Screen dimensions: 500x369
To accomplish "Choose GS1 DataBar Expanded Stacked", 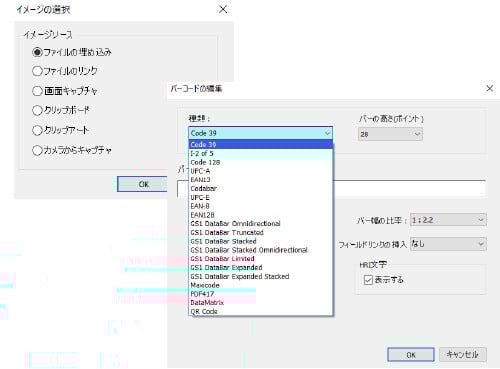I will (261, 276).
